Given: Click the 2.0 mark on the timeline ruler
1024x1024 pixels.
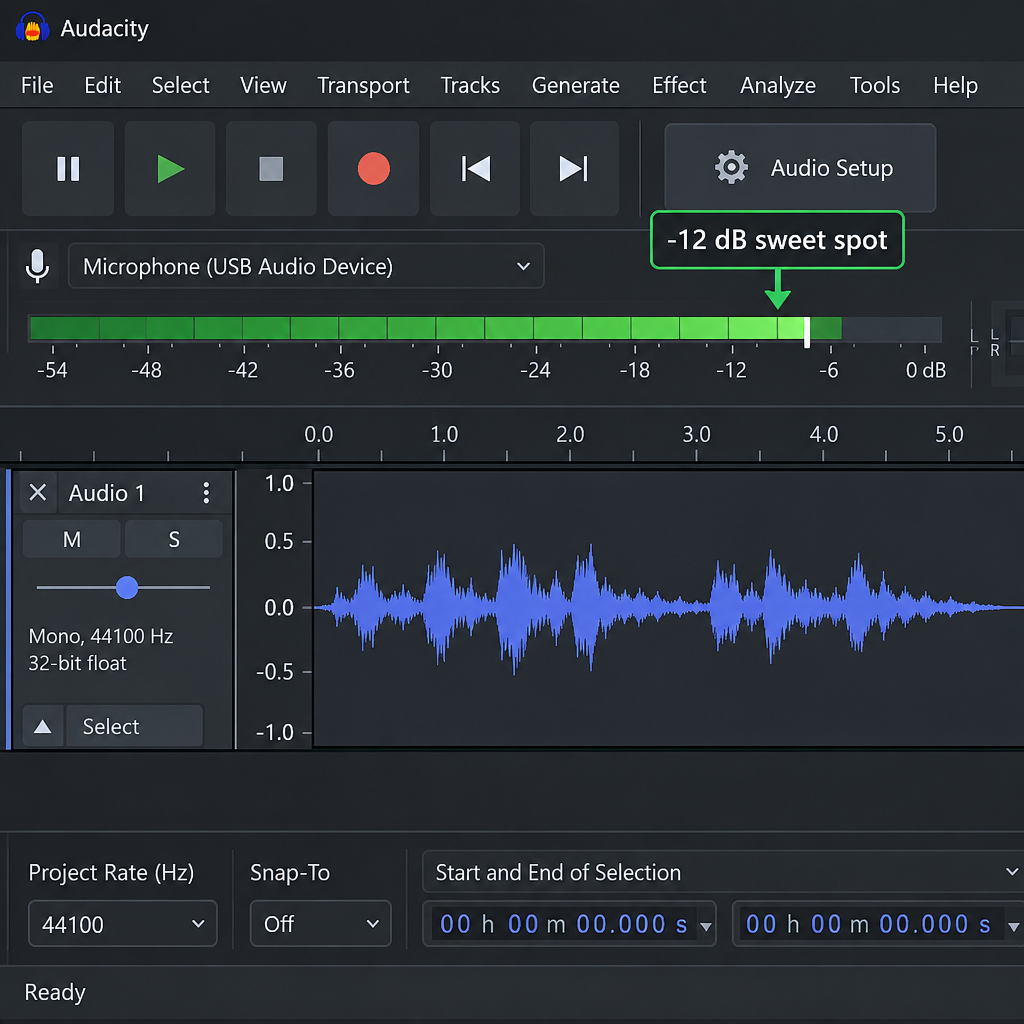Looking at the screenshot, I should [570, 434].
